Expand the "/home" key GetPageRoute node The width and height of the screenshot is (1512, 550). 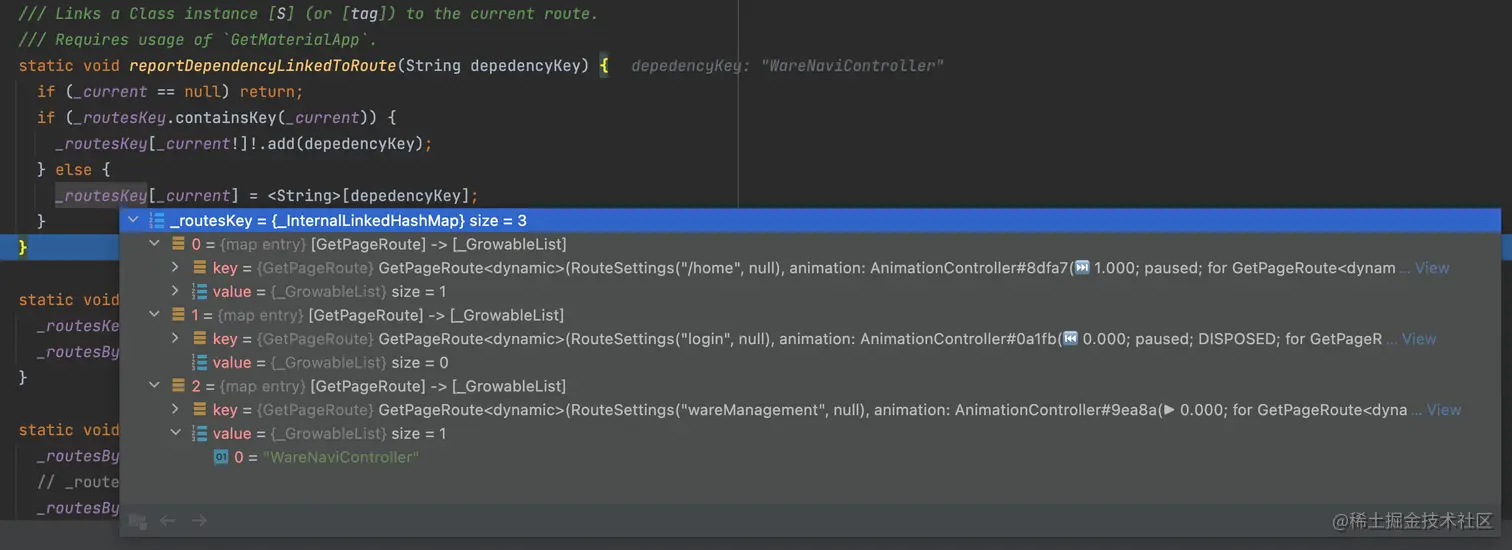point(175,268)
